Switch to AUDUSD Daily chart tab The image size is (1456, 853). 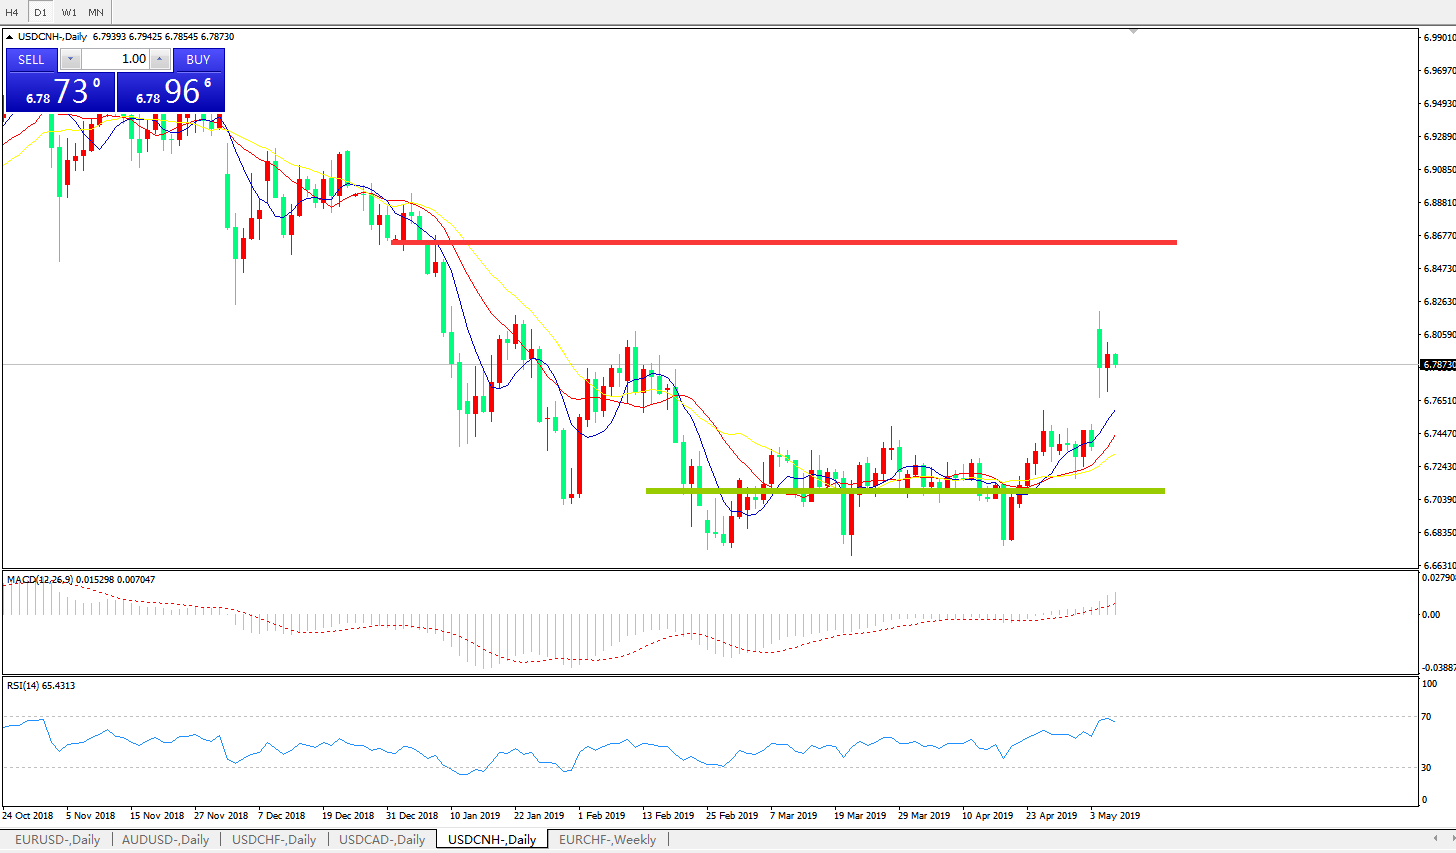point(165,840)
